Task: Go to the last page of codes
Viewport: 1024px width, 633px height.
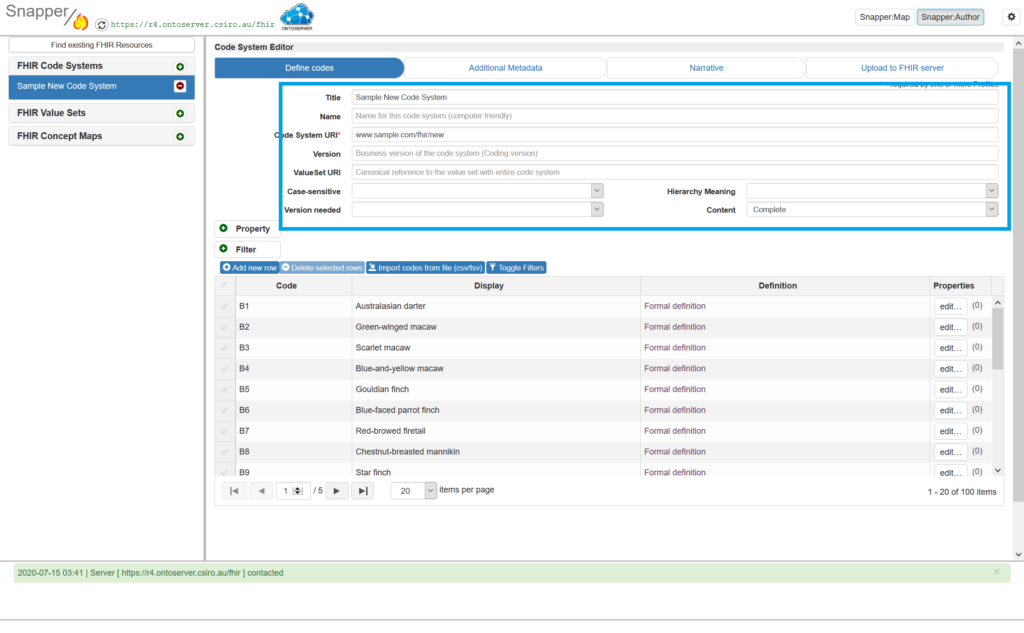Action: pyautogui.click(x=363, y=491)
